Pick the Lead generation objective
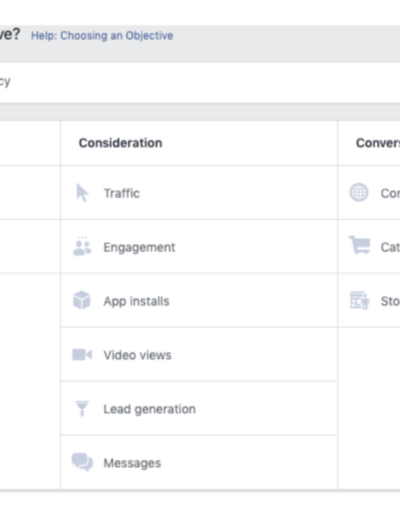 tap(199, 409)
